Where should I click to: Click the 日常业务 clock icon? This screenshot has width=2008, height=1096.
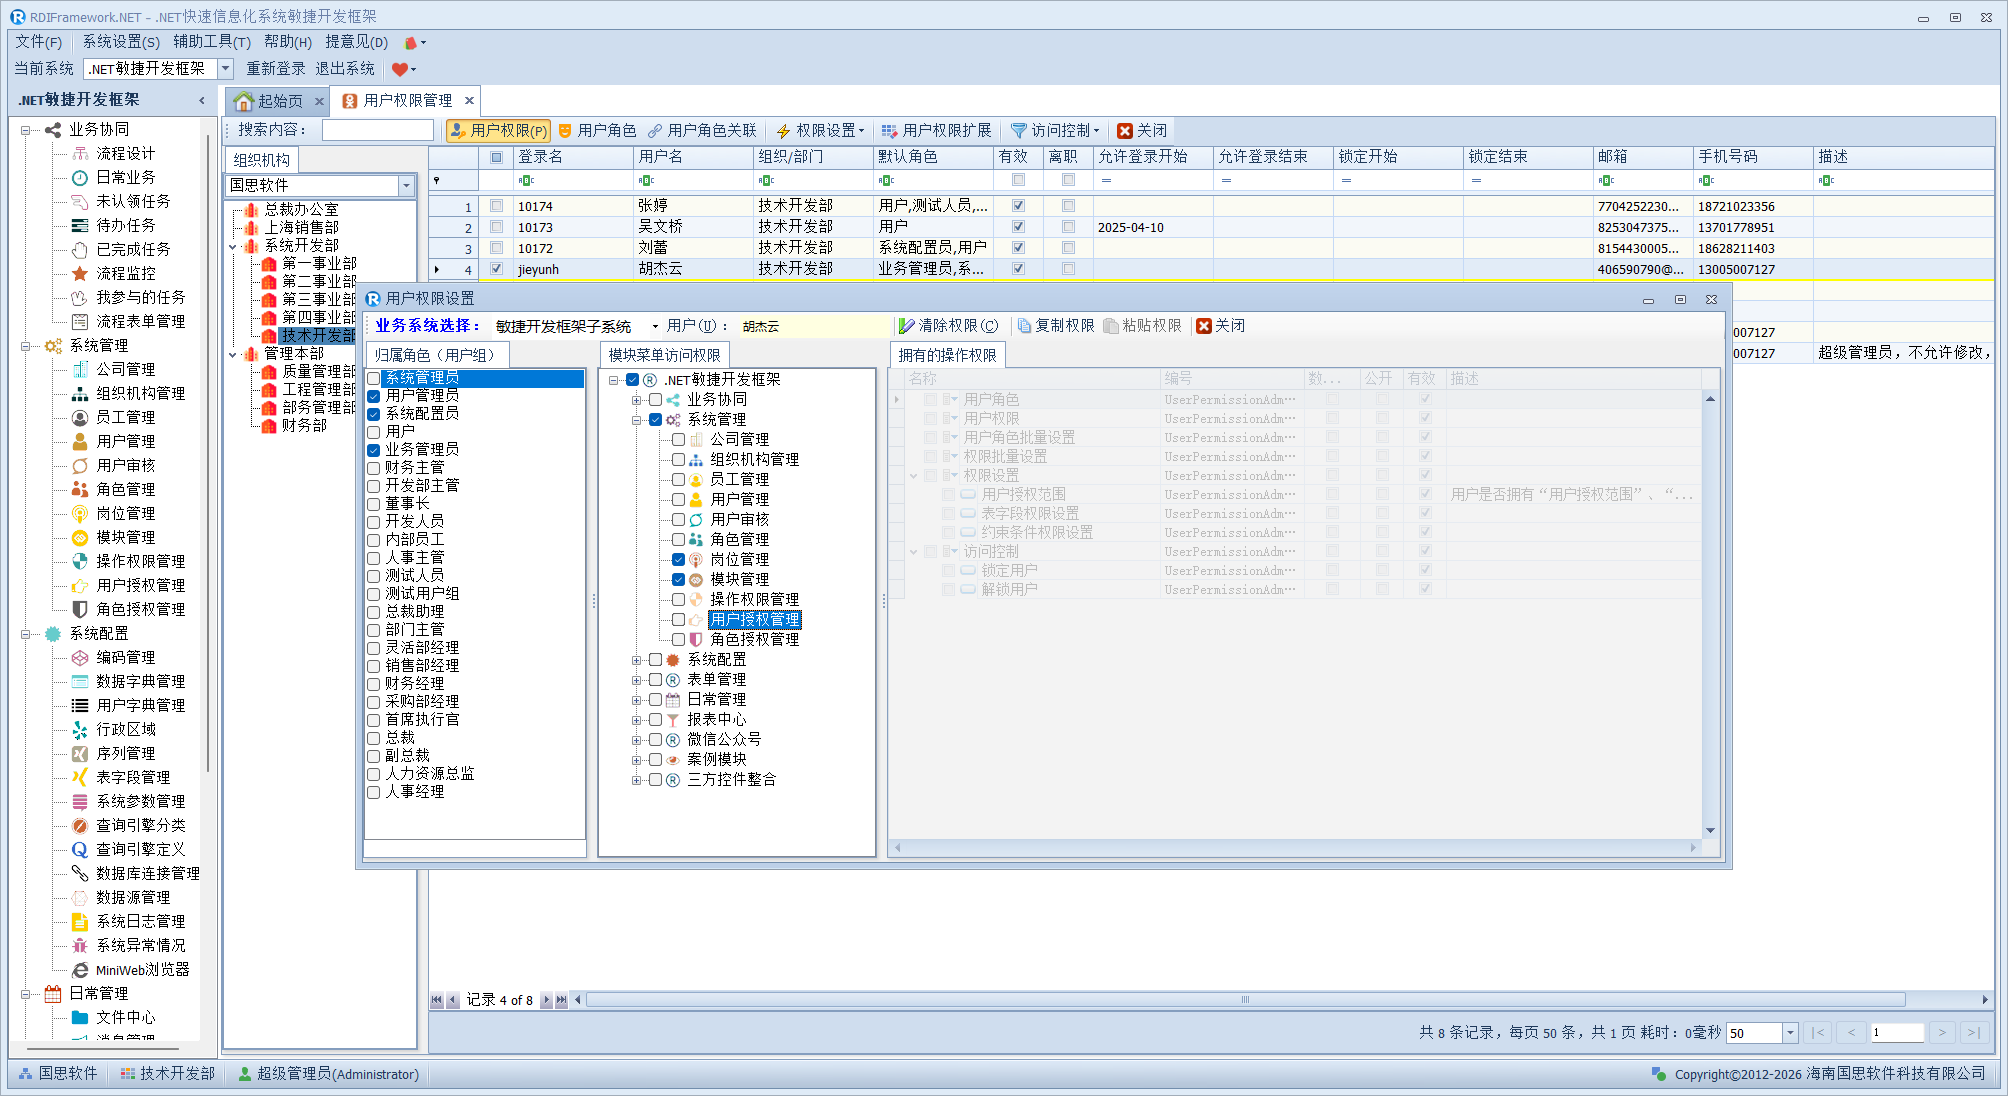(80, 177)
